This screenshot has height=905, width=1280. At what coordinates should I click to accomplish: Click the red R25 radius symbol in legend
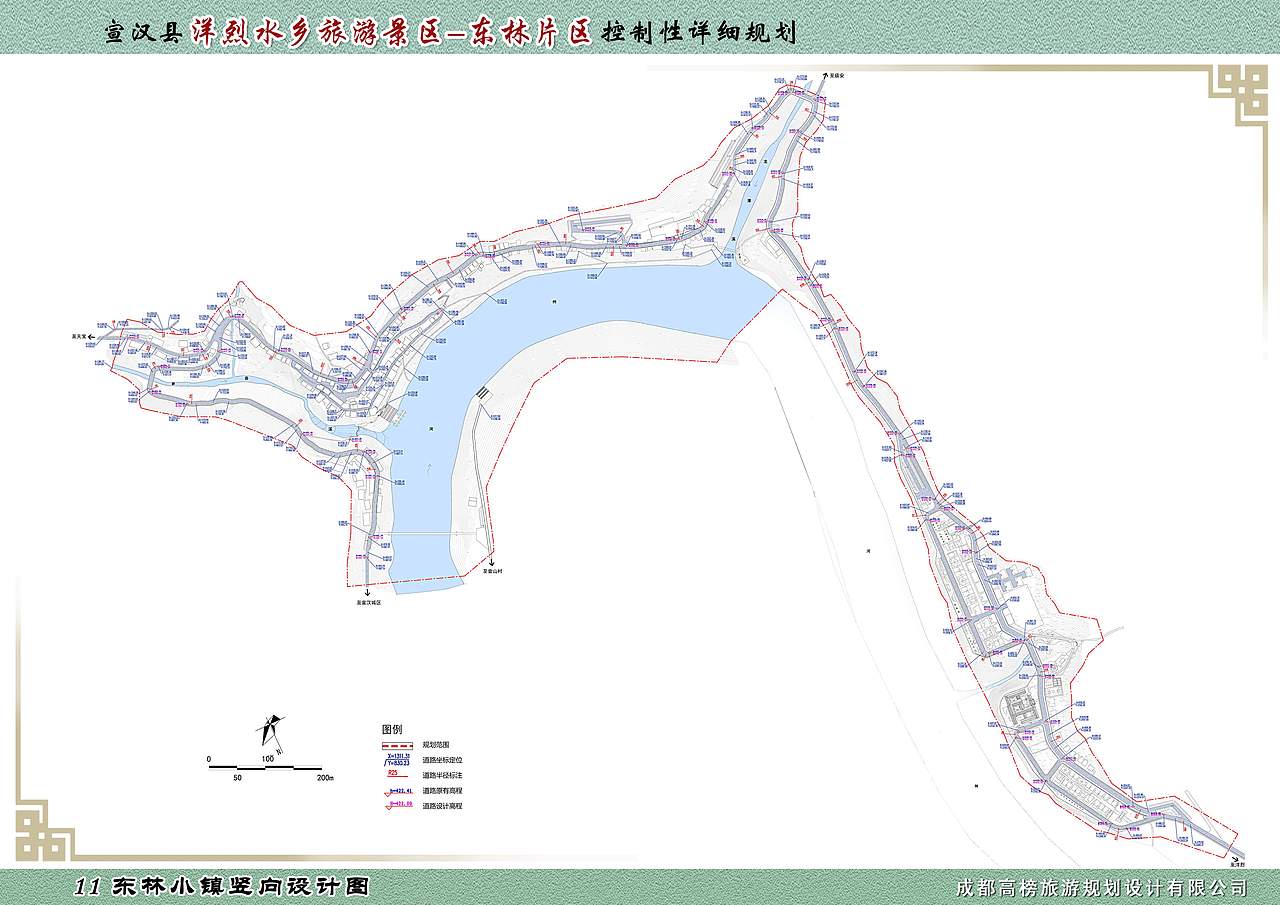(x=396, y=774)
